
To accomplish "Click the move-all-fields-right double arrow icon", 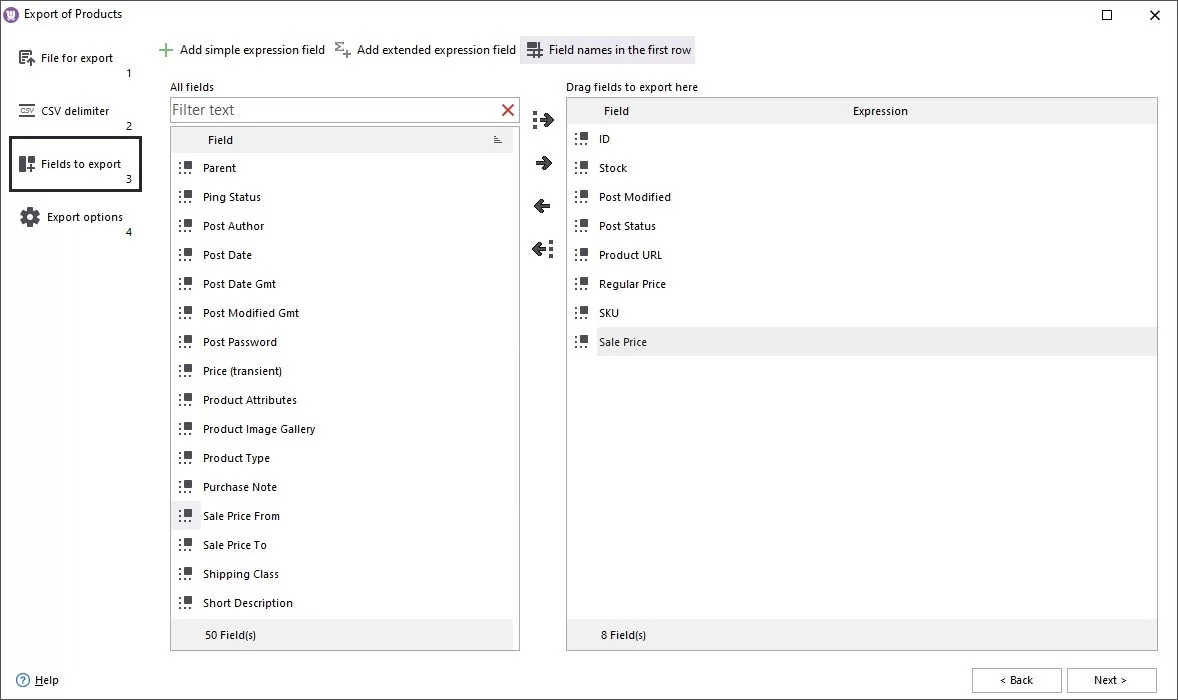I will 542,119.
